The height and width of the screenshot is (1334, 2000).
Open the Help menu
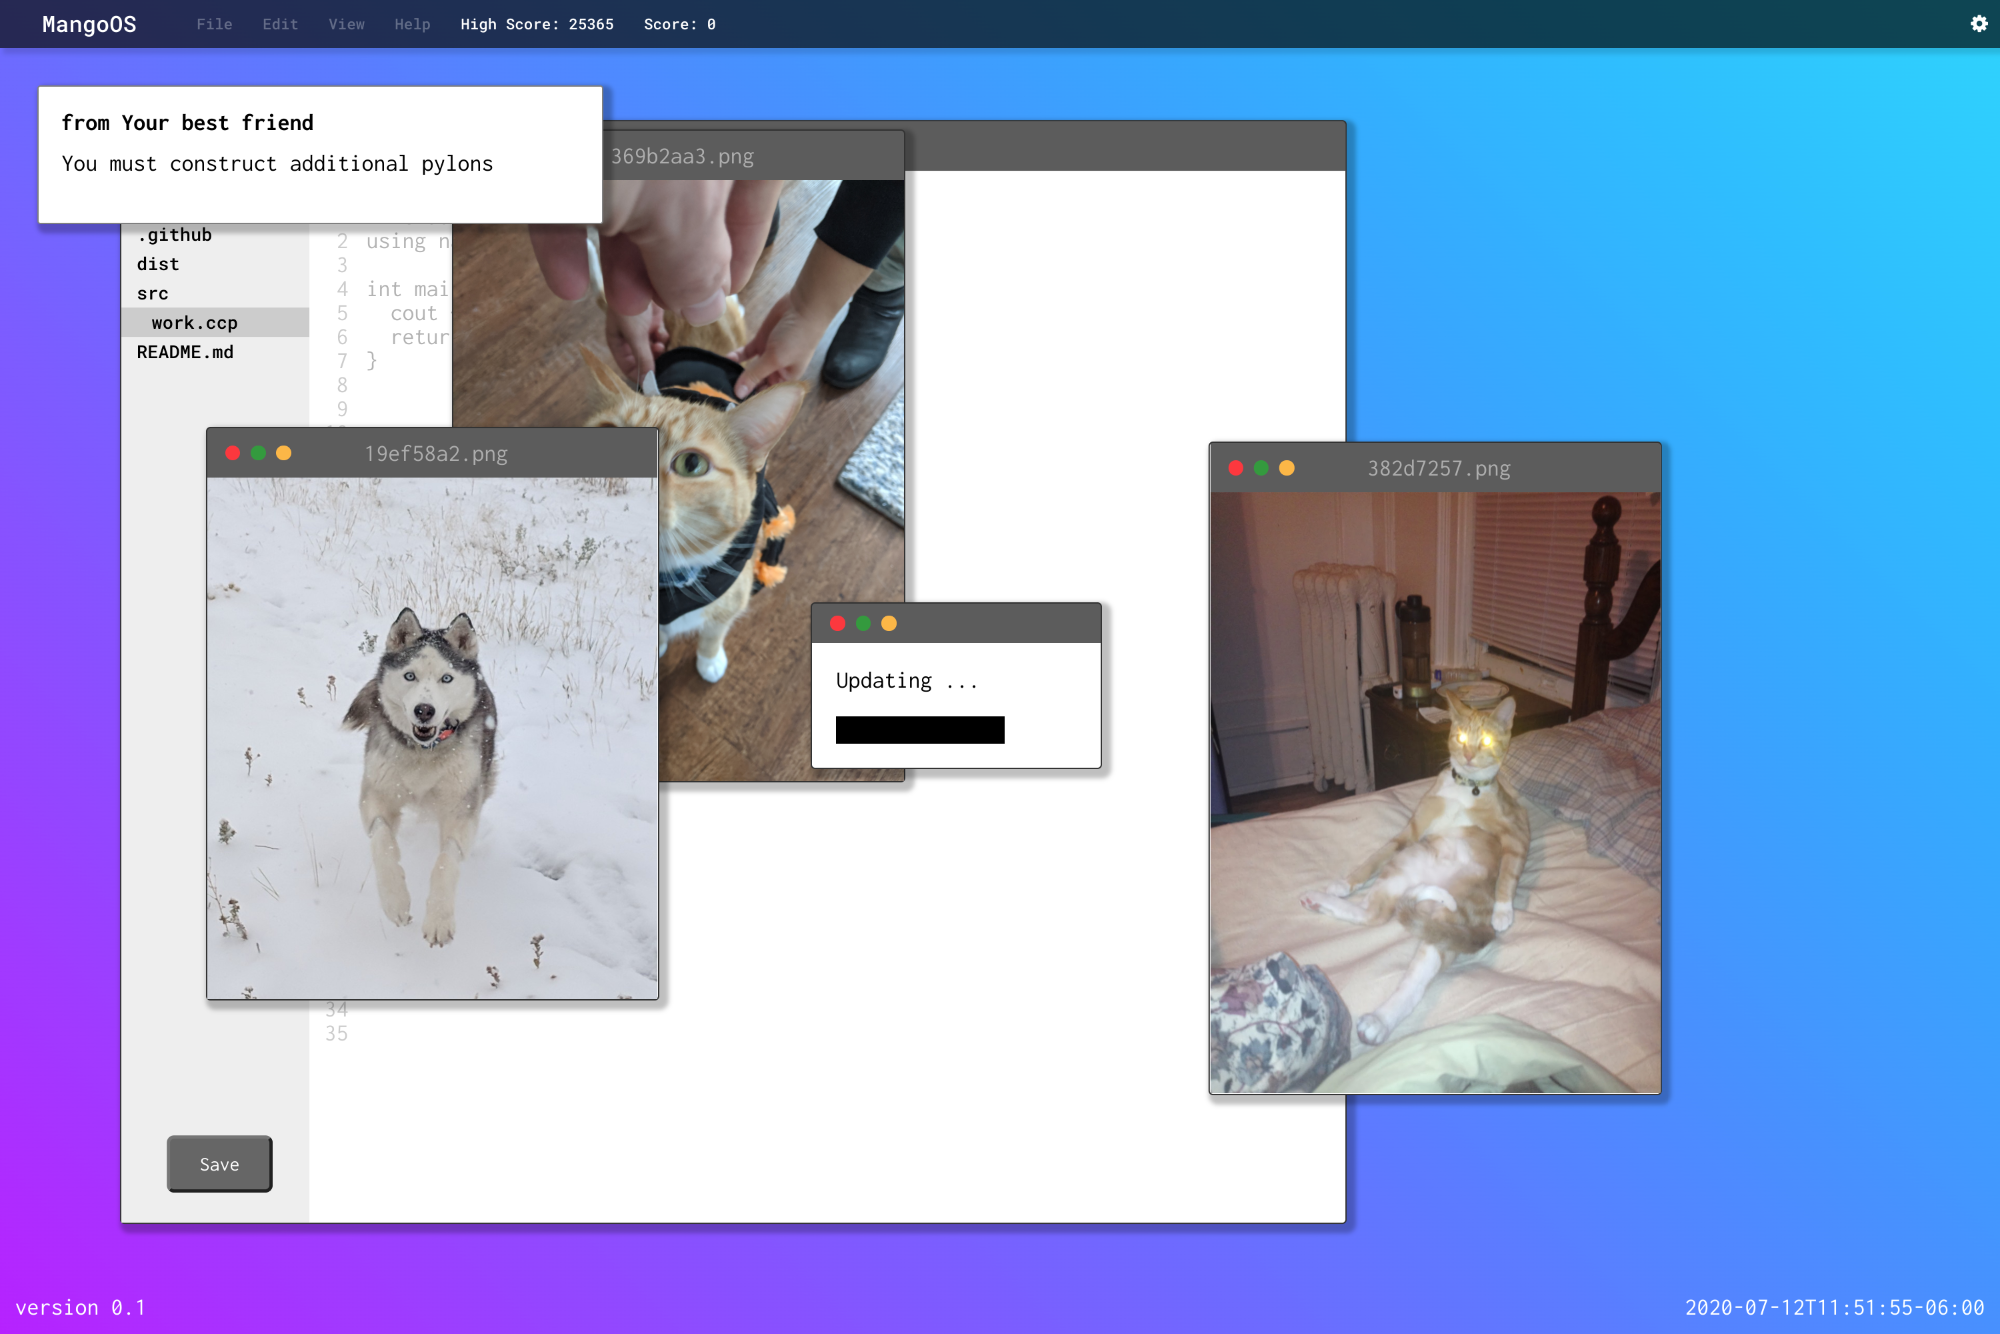pyautogui.click(x=412, y=24)
